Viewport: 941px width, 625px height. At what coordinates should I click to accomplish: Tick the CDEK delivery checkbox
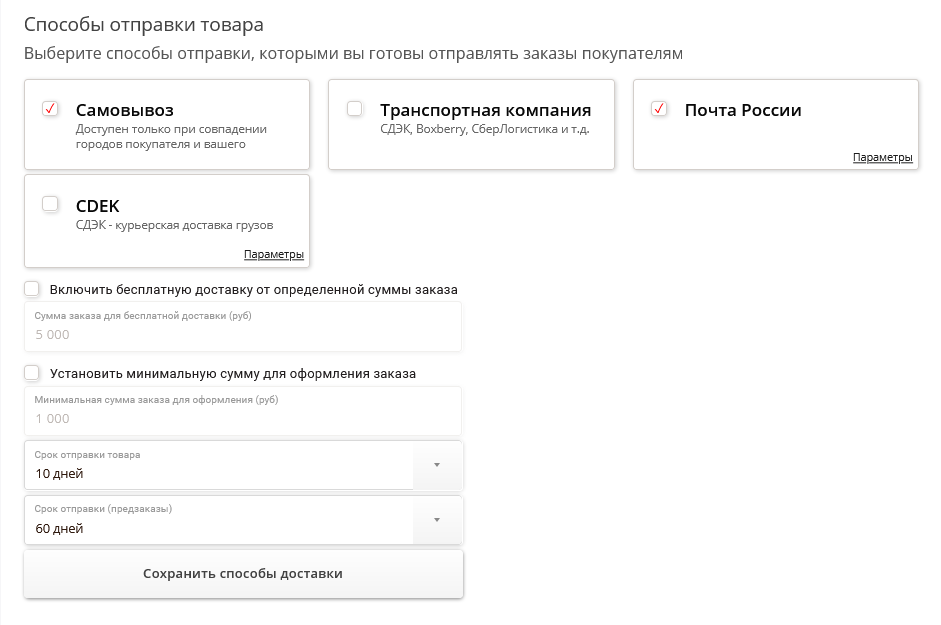tap(51, 204)
